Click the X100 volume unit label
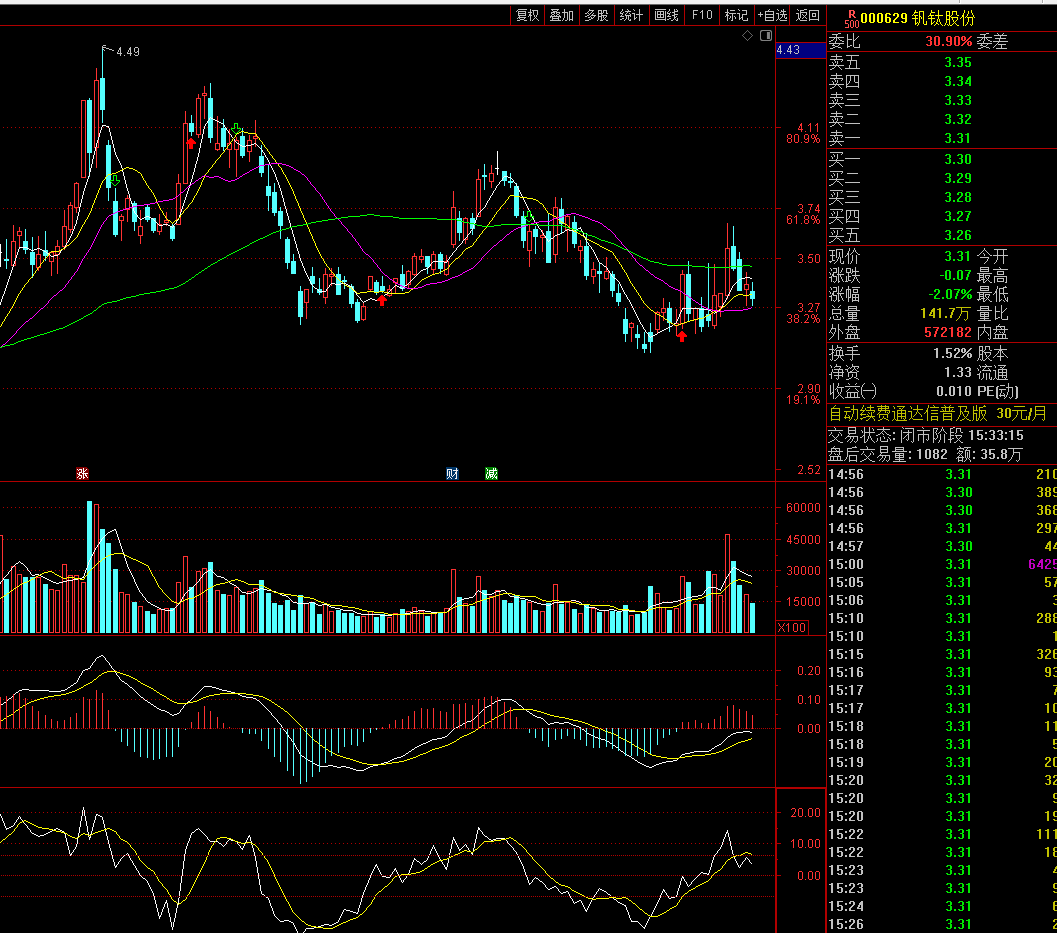1057x933 pixels. (791, 628)
